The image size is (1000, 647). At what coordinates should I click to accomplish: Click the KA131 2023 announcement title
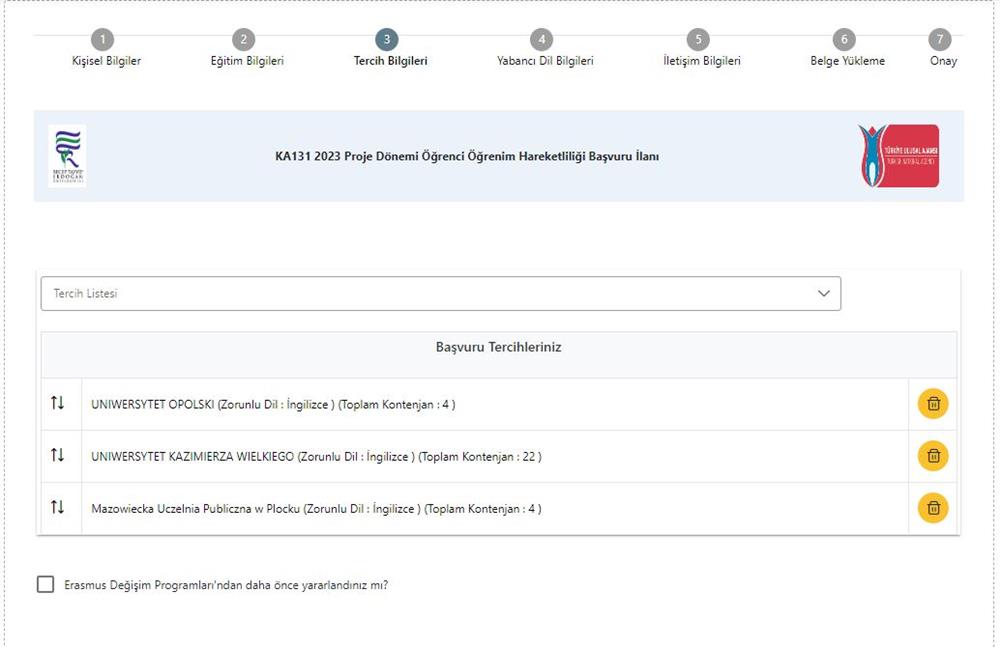pyautogui.click(x=467, y=156)
